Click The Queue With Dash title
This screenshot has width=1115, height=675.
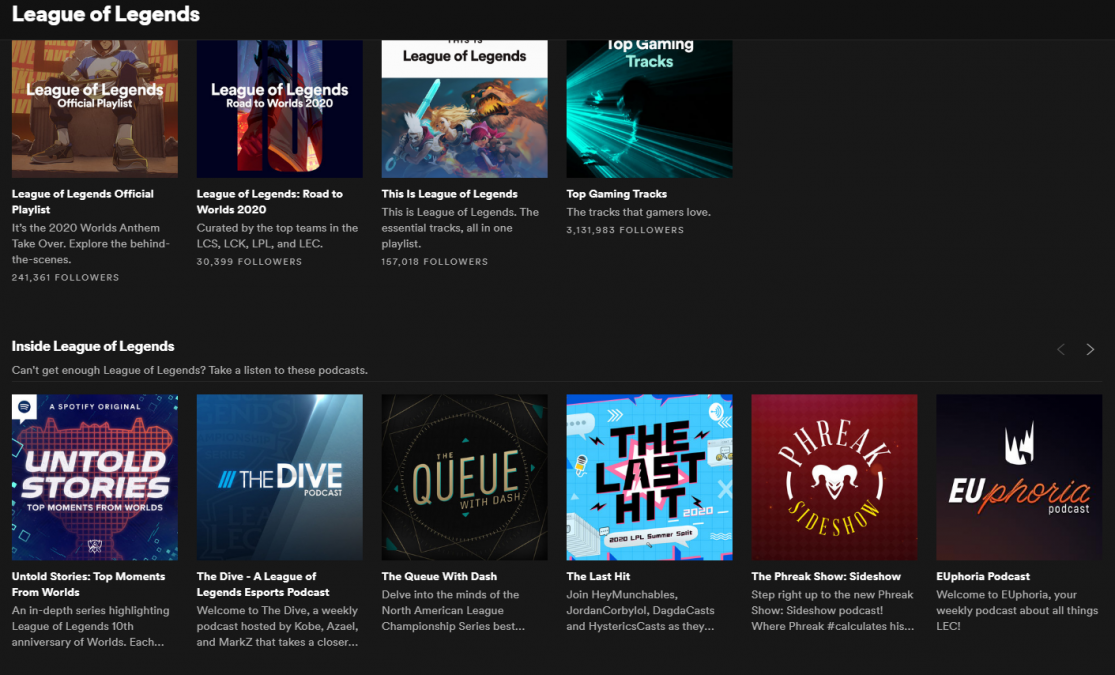[439, 576]
